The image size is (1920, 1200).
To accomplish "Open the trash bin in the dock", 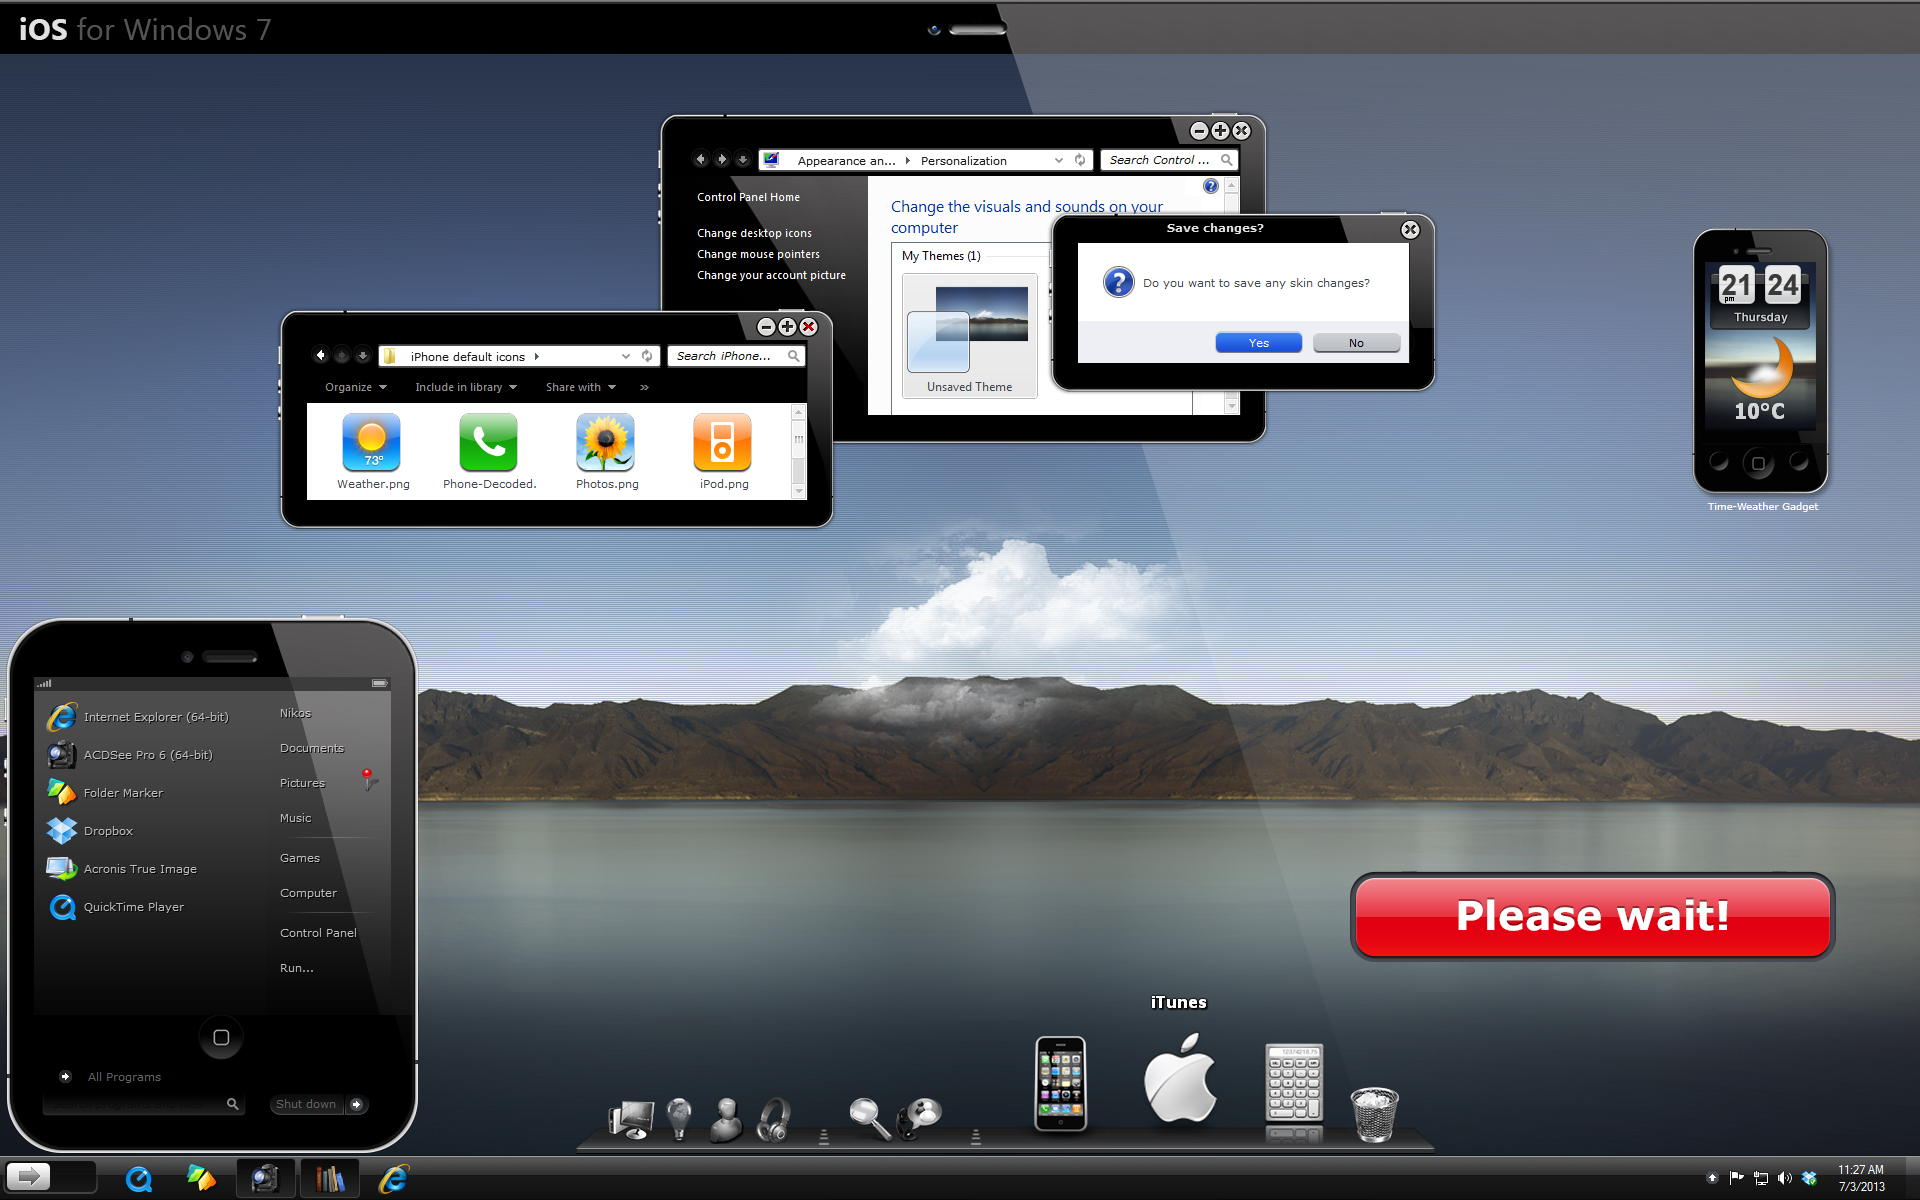I will (x=1375, y=1114).
